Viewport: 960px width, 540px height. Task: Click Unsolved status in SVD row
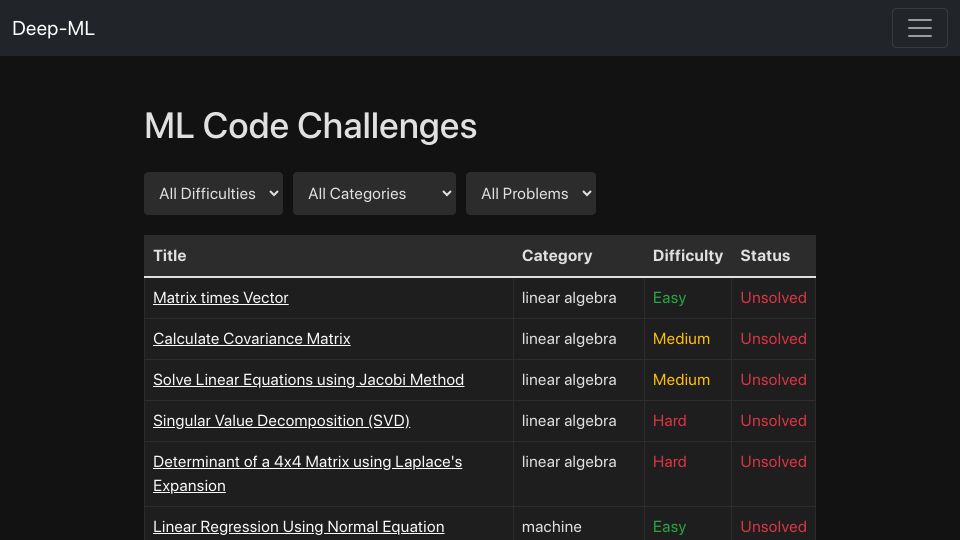773,421
